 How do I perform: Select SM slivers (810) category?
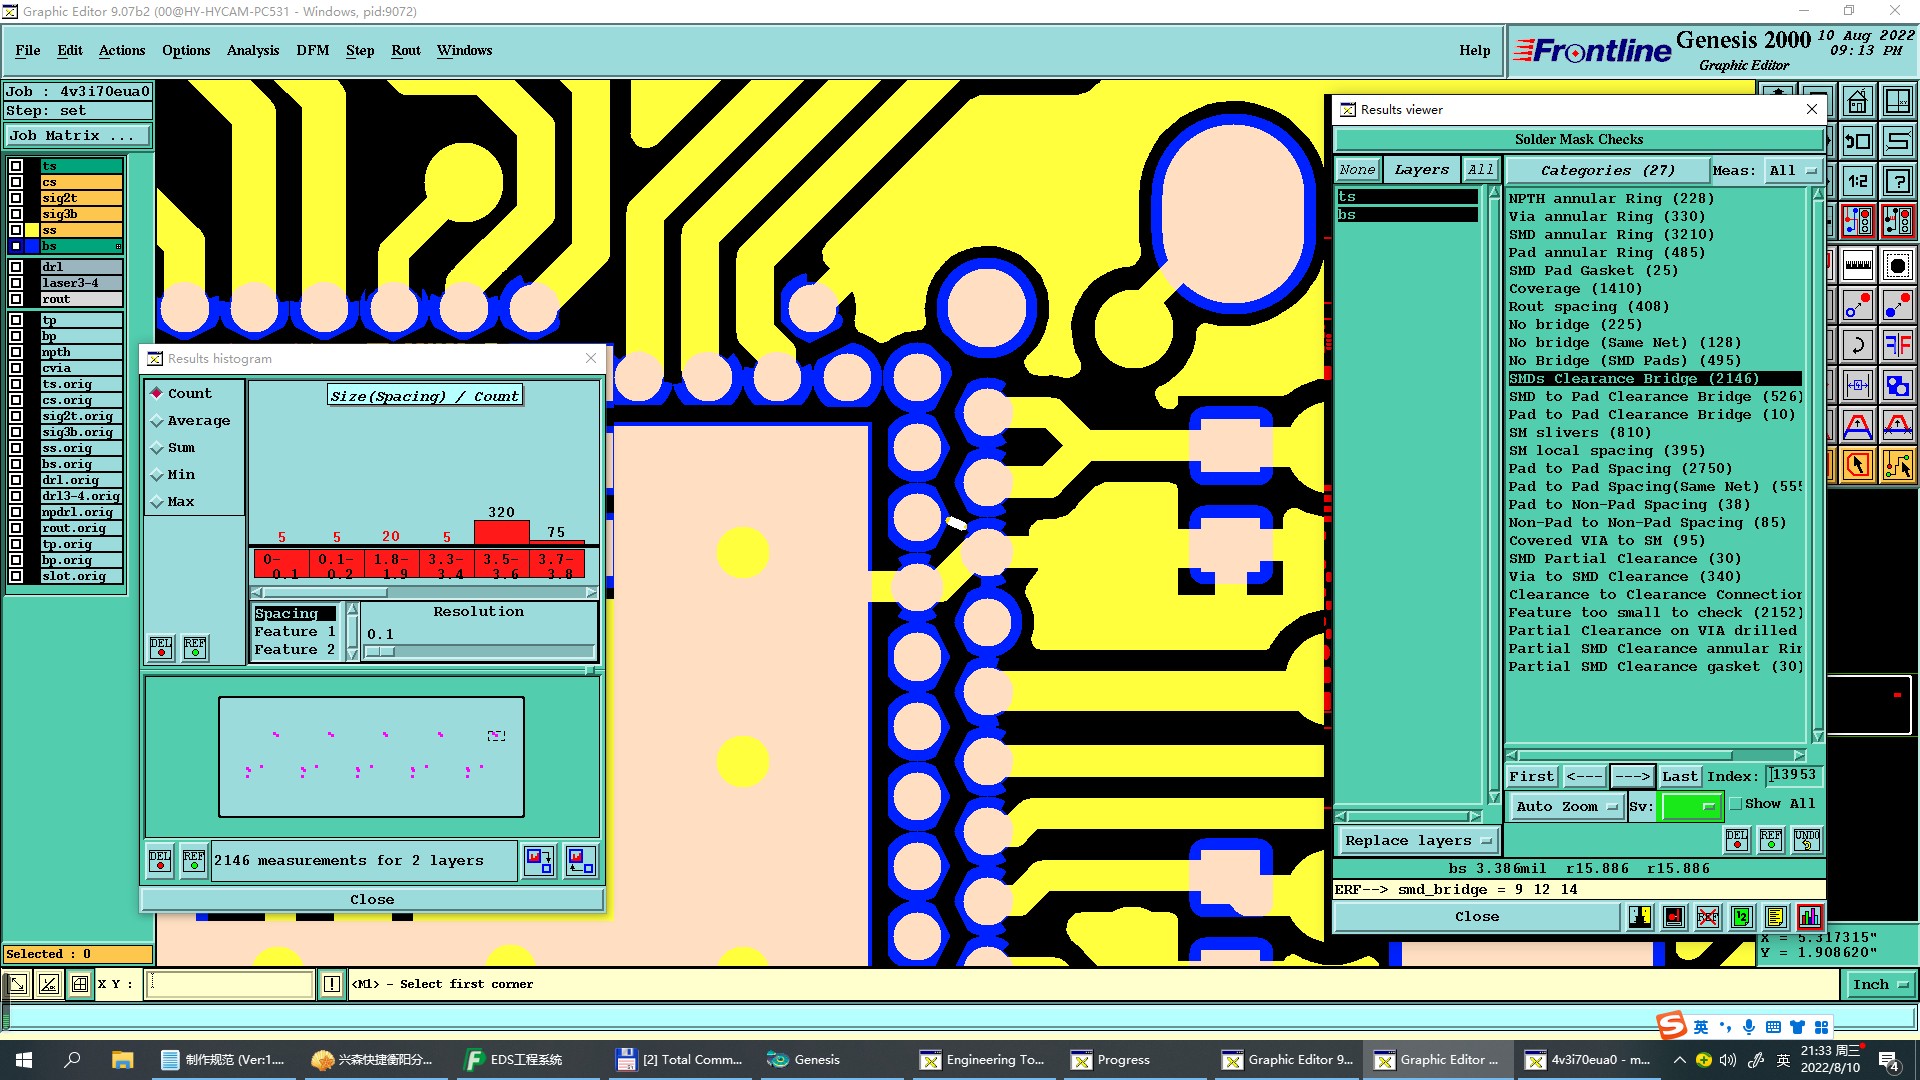tap(1579, 433)
